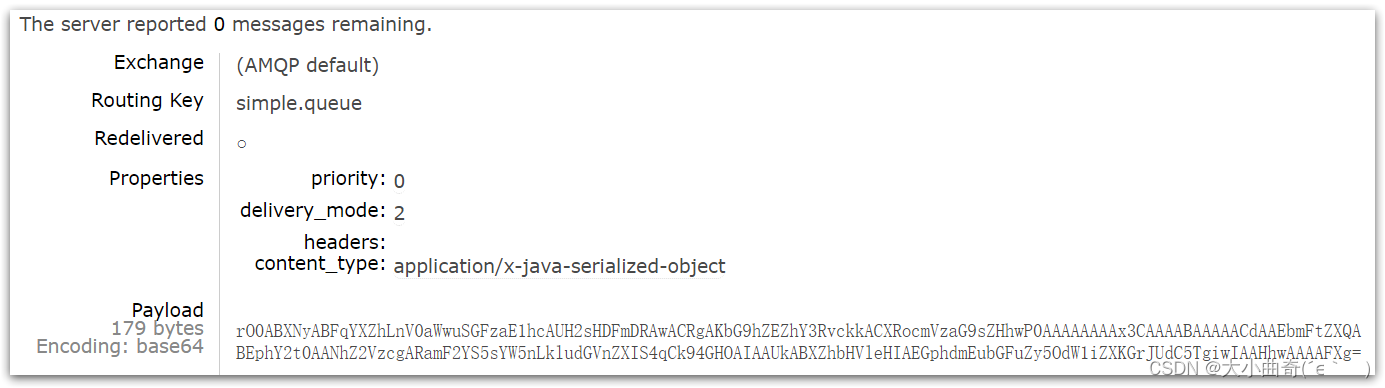Click the second line of base64 payload
Screen dimensions: 1385x388
798,353
